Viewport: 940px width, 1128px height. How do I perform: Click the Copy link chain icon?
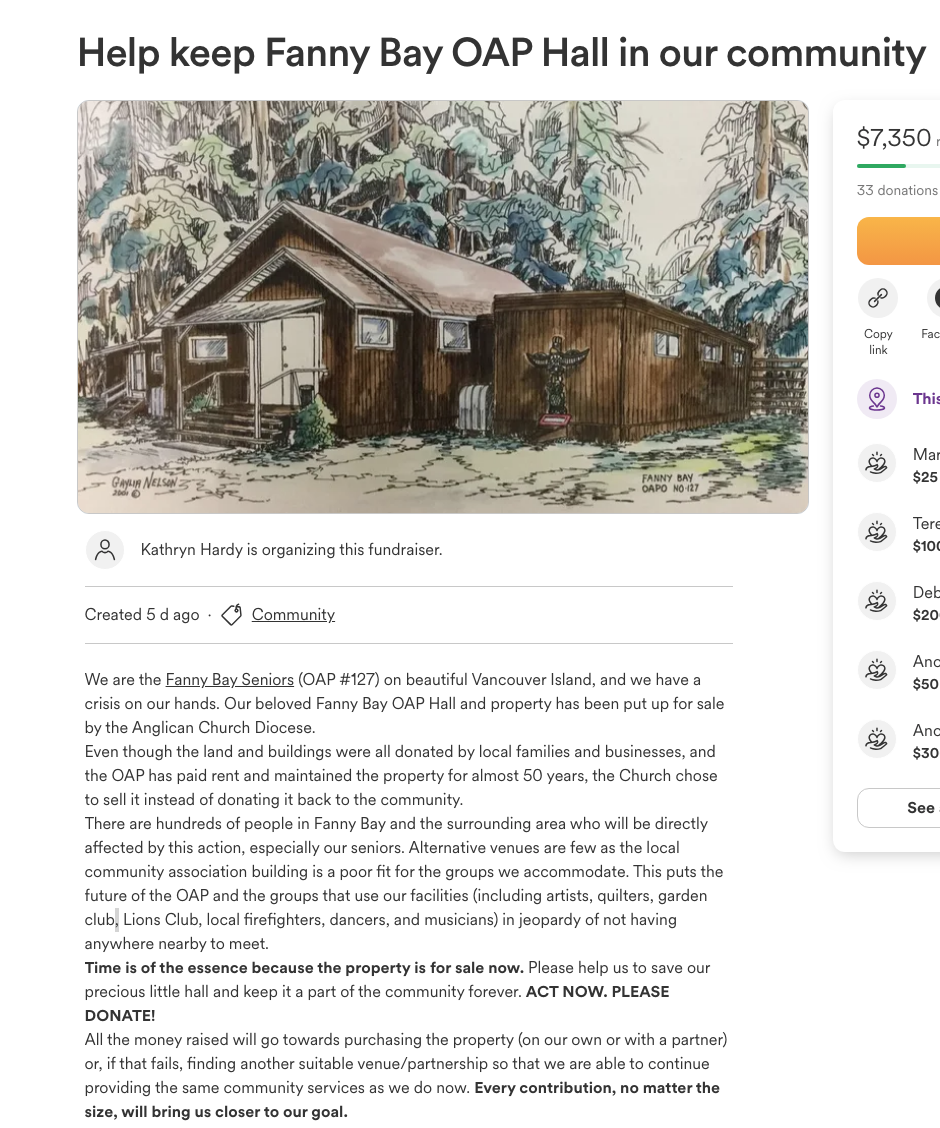[877, 298]
